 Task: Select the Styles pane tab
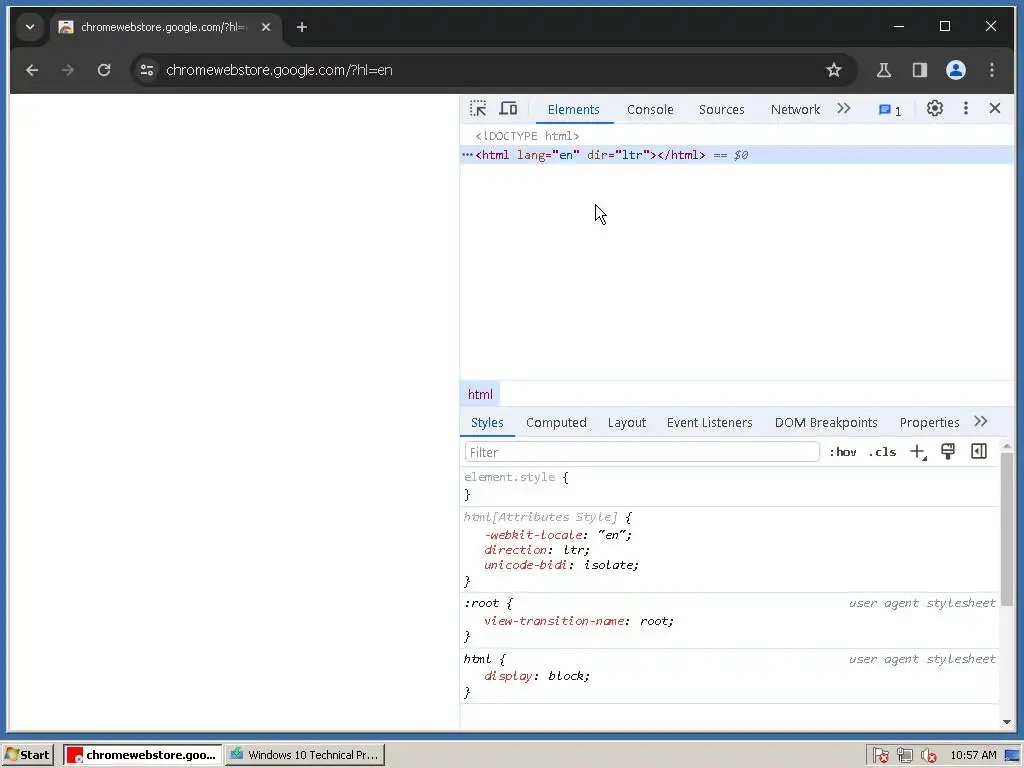(487, 423)
